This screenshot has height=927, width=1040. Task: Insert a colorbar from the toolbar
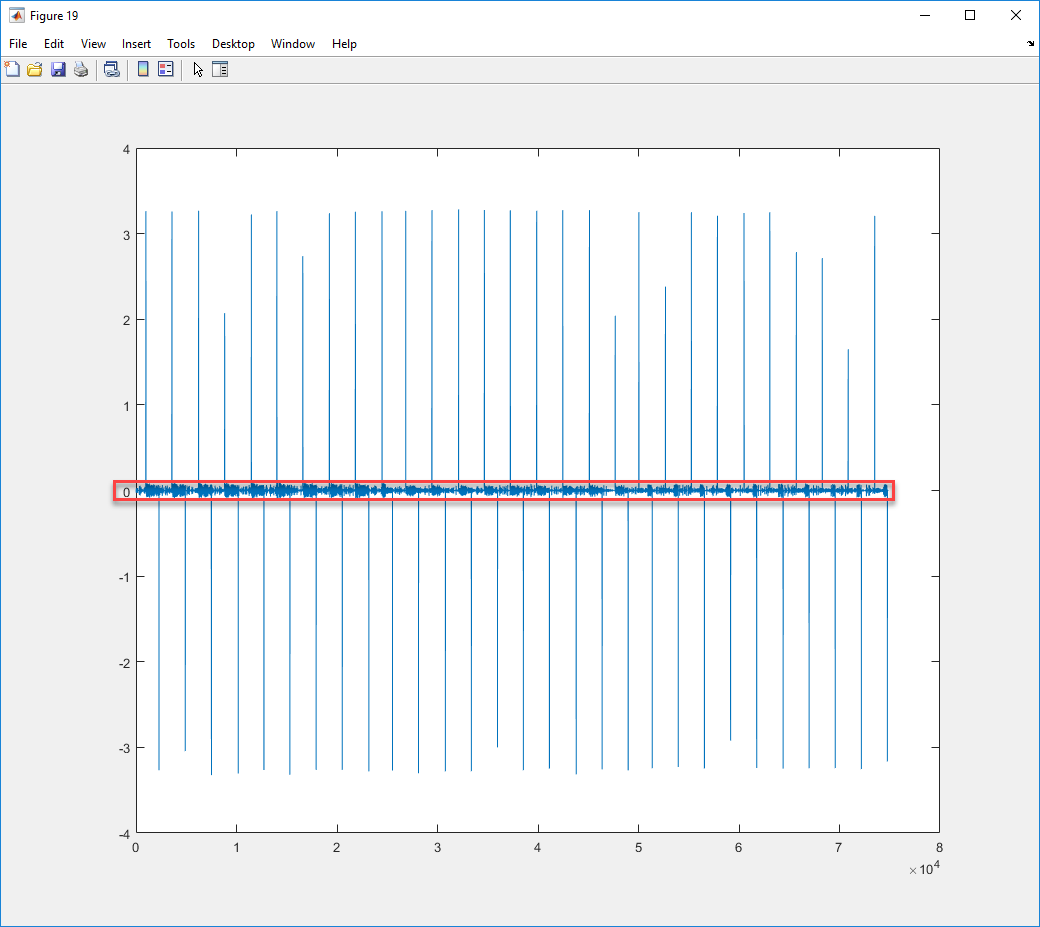[143, 69]
